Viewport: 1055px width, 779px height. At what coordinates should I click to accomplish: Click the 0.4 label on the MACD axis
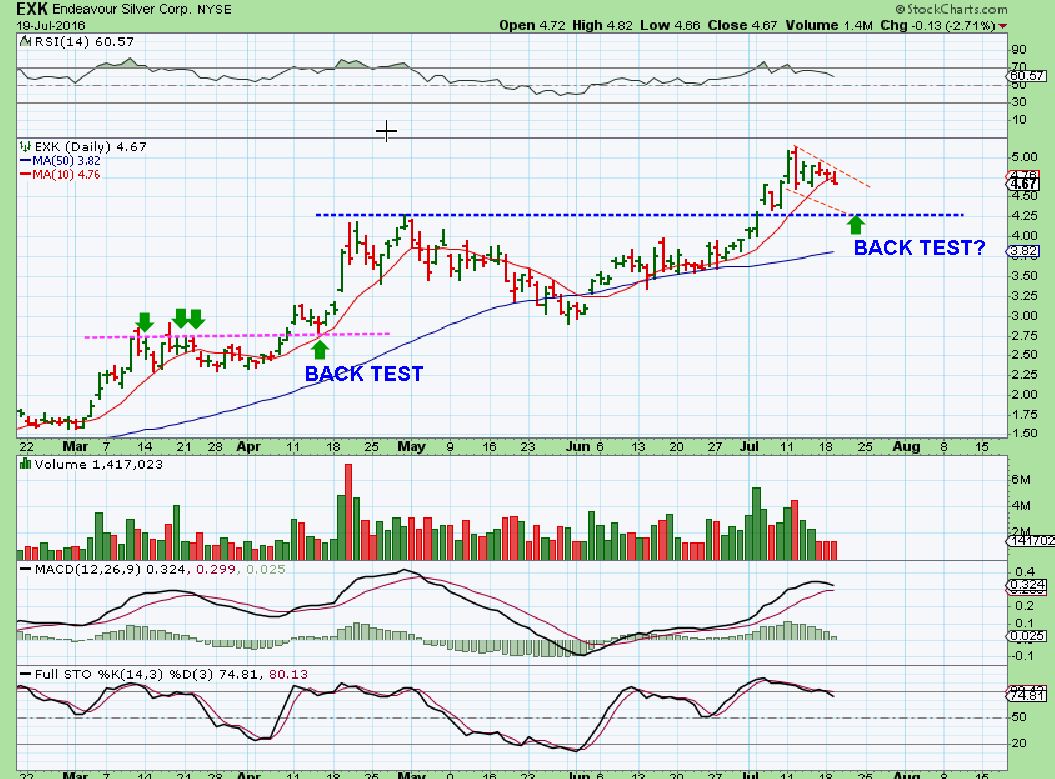pyautogui.click(x=1025, y=572)
